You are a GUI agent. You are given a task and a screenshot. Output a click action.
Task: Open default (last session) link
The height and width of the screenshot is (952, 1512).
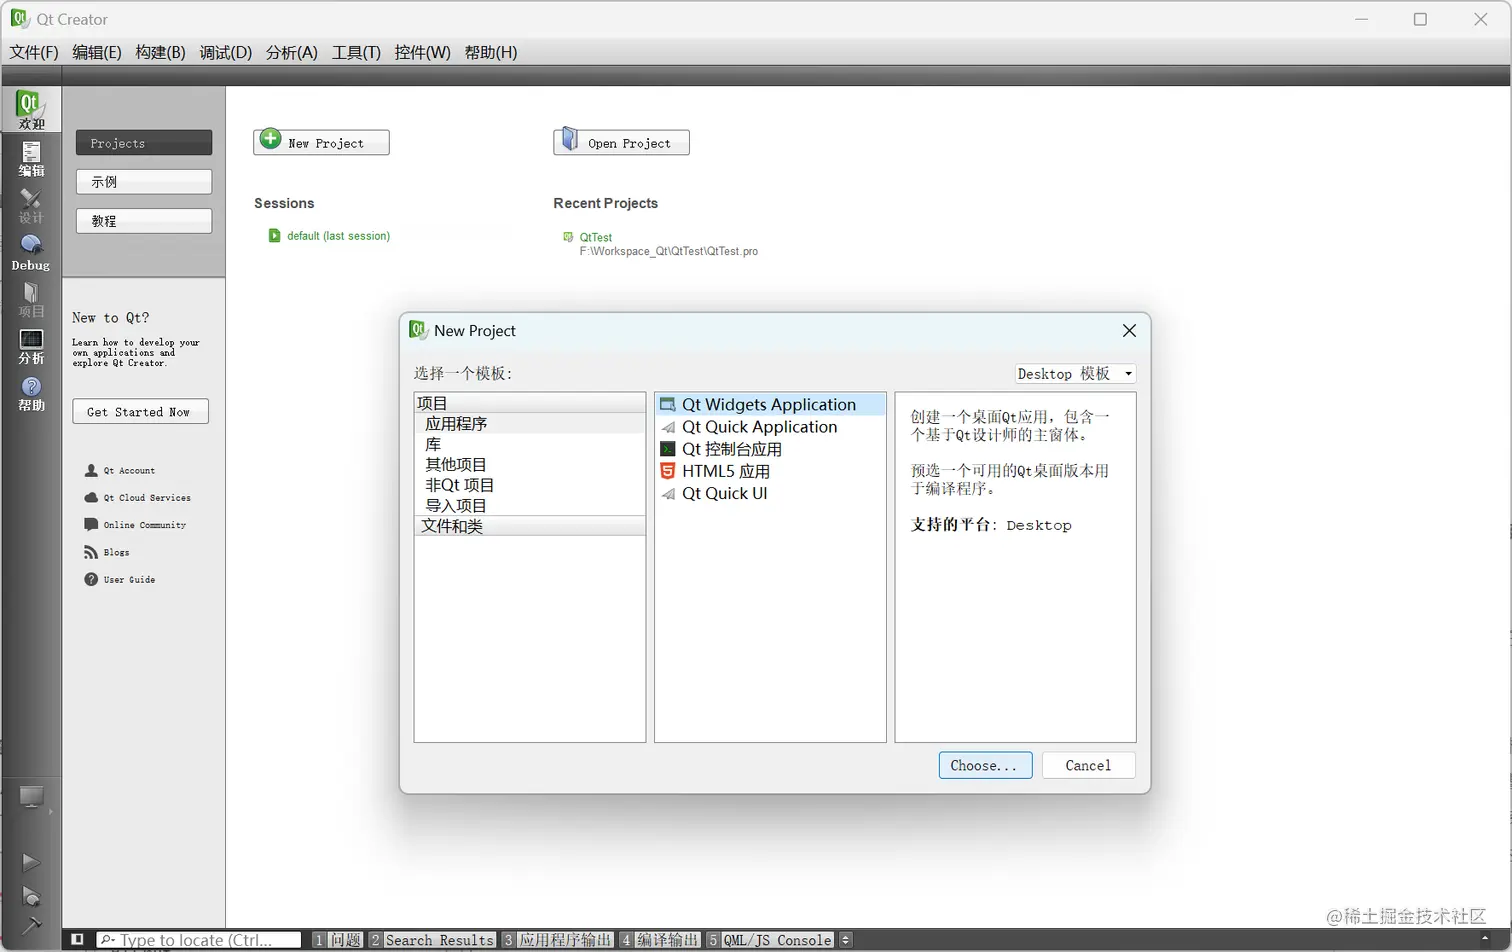coord(338,236)
